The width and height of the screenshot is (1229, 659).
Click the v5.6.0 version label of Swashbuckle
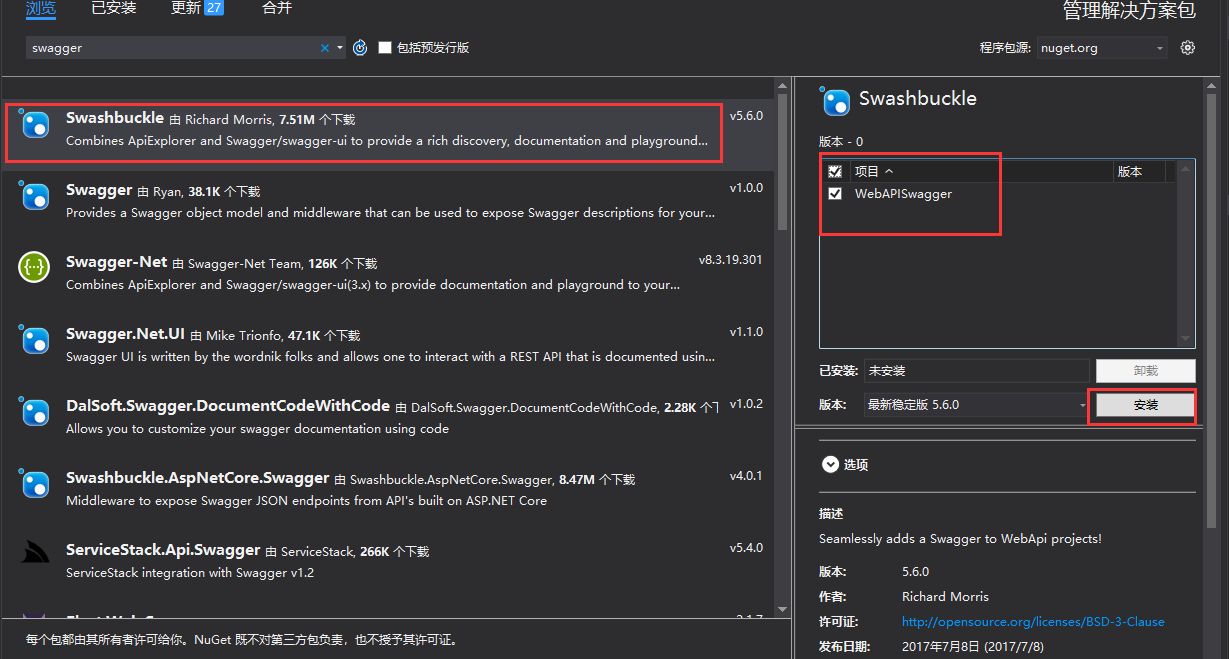[x=746, y=116]
